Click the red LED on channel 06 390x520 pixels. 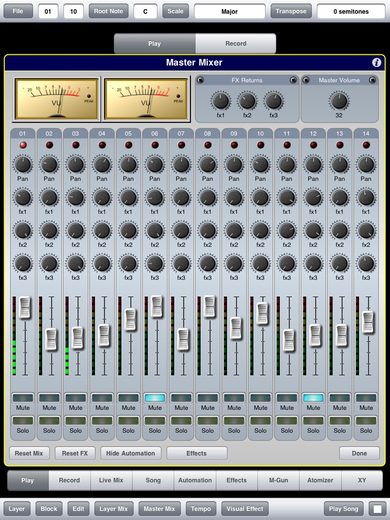click(x=155, y=145)
